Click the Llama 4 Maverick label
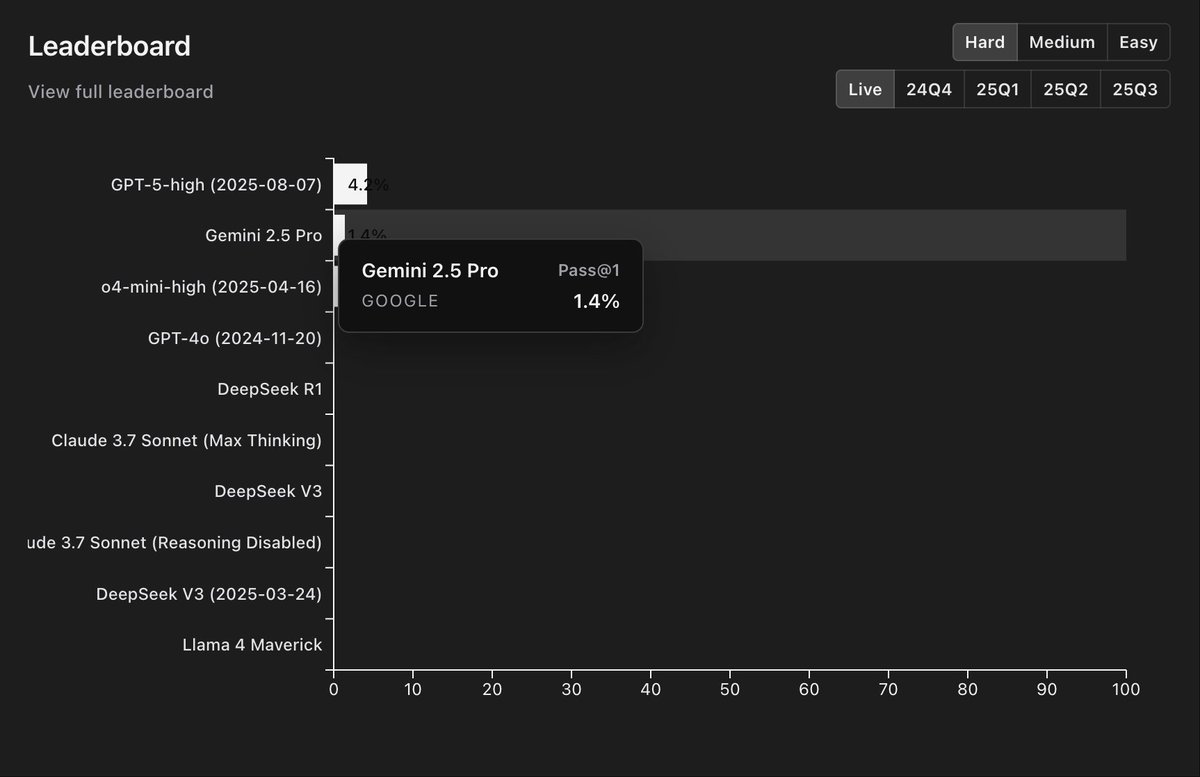Viewport: 1200px width, 777px height. click(x=252, y=644)
